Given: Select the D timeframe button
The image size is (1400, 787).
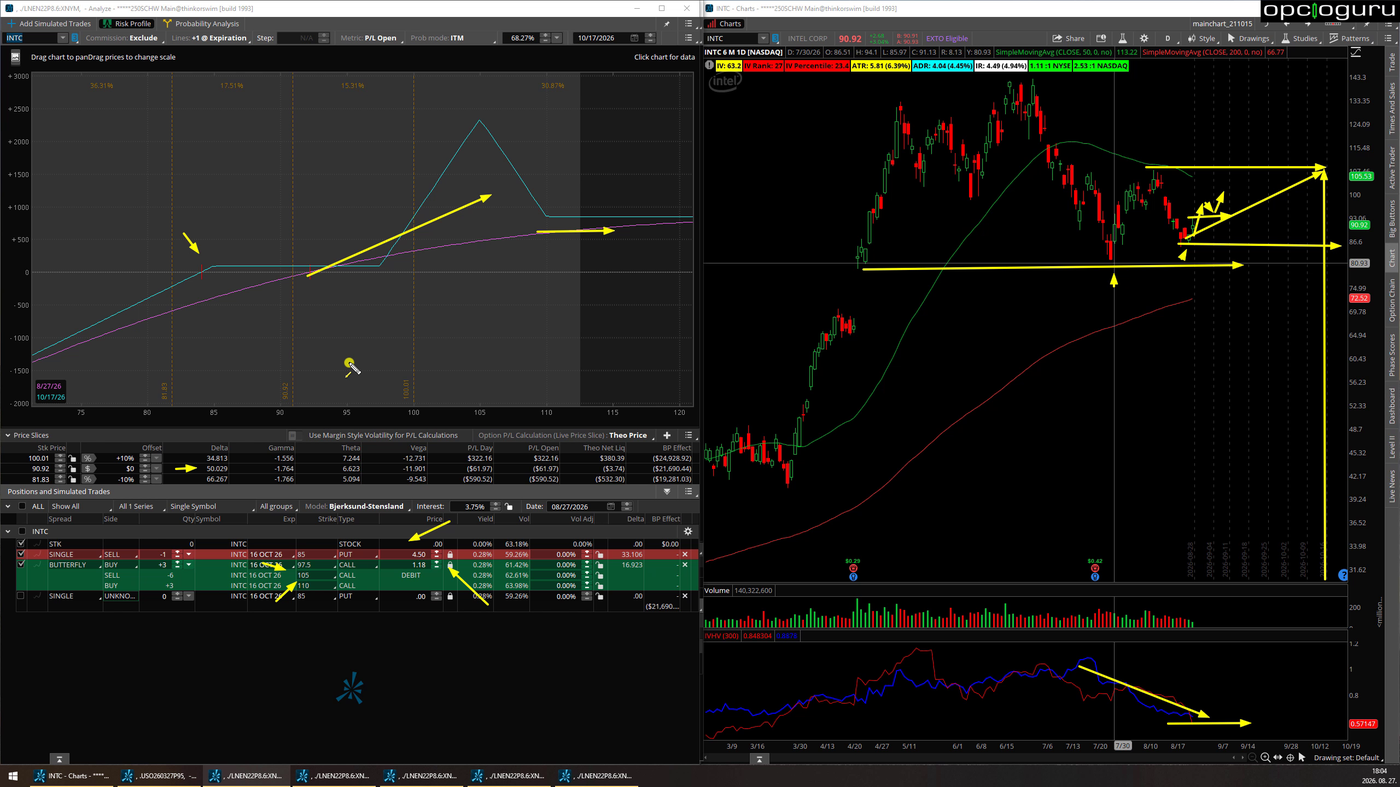Looking at the screenshot, I should (x=1167, y=38).
